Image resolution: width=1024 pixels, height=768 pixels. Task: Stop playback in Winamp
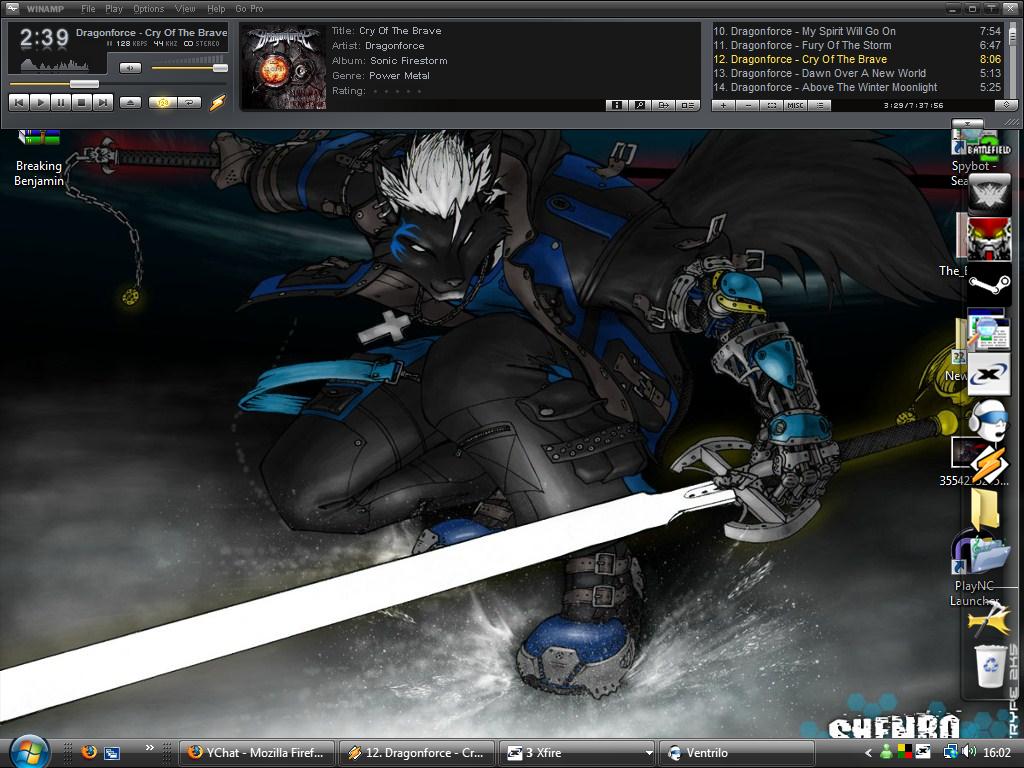coord(82,103)
